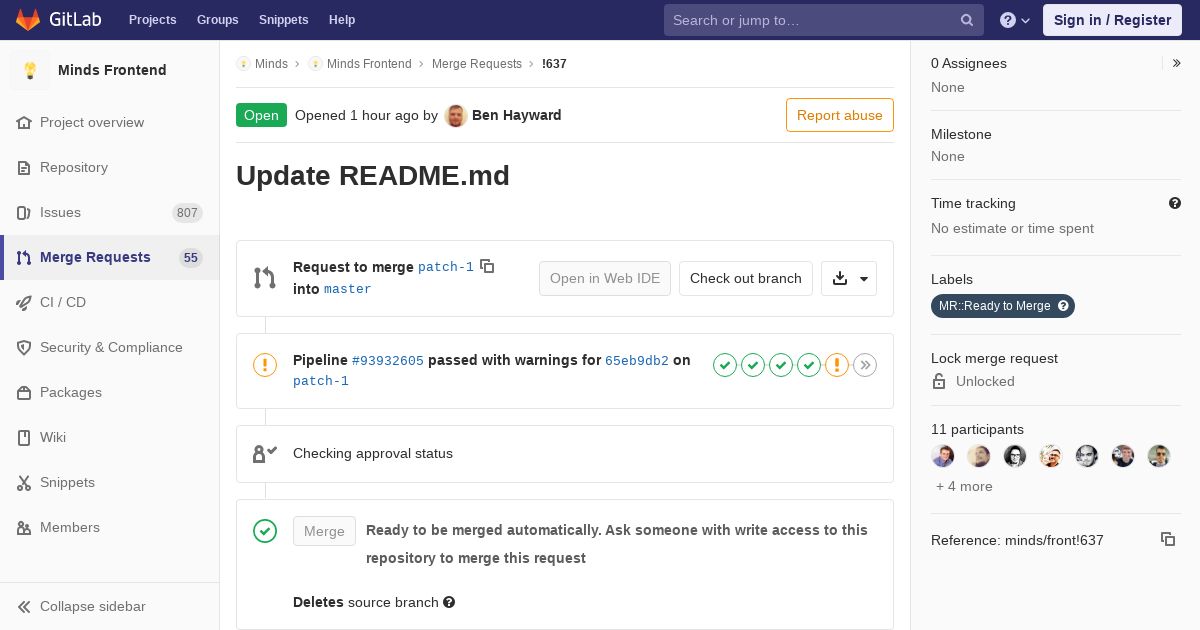The height and width of the screenshot is (630, 1200).
Task: Open Snippets in top navigation
Action: coord(283,20)
